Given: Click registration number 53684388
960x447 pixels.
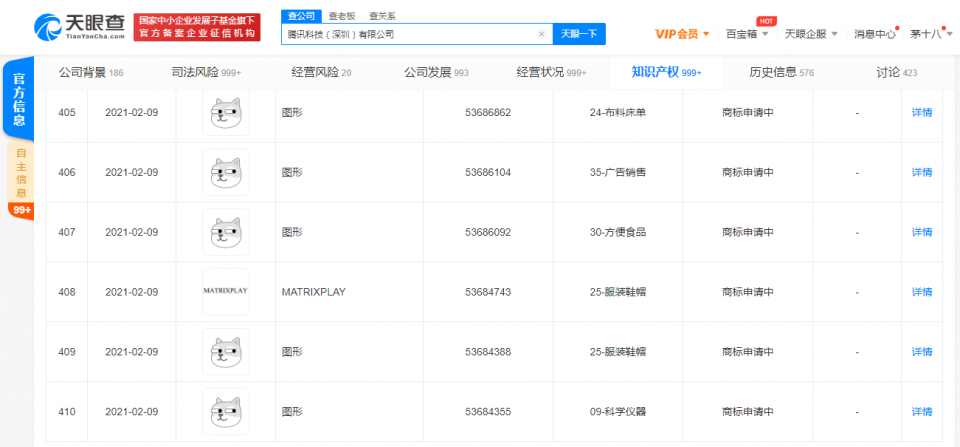Looking at the screenshot, I should pyautogui.click(x=487, y=351).
